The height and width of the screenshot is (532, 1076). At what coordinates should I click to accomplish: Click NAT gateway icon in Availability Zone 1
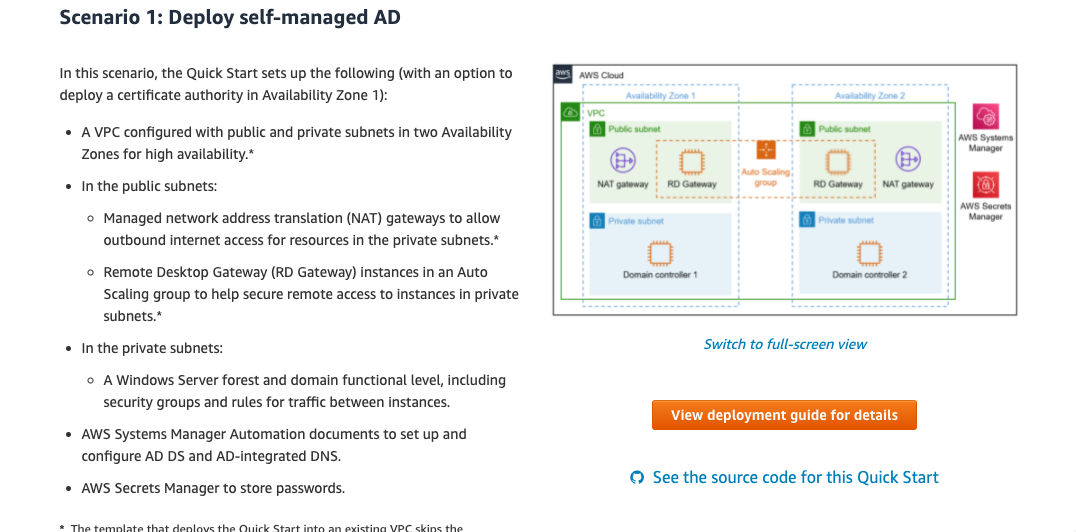(622, 161)
